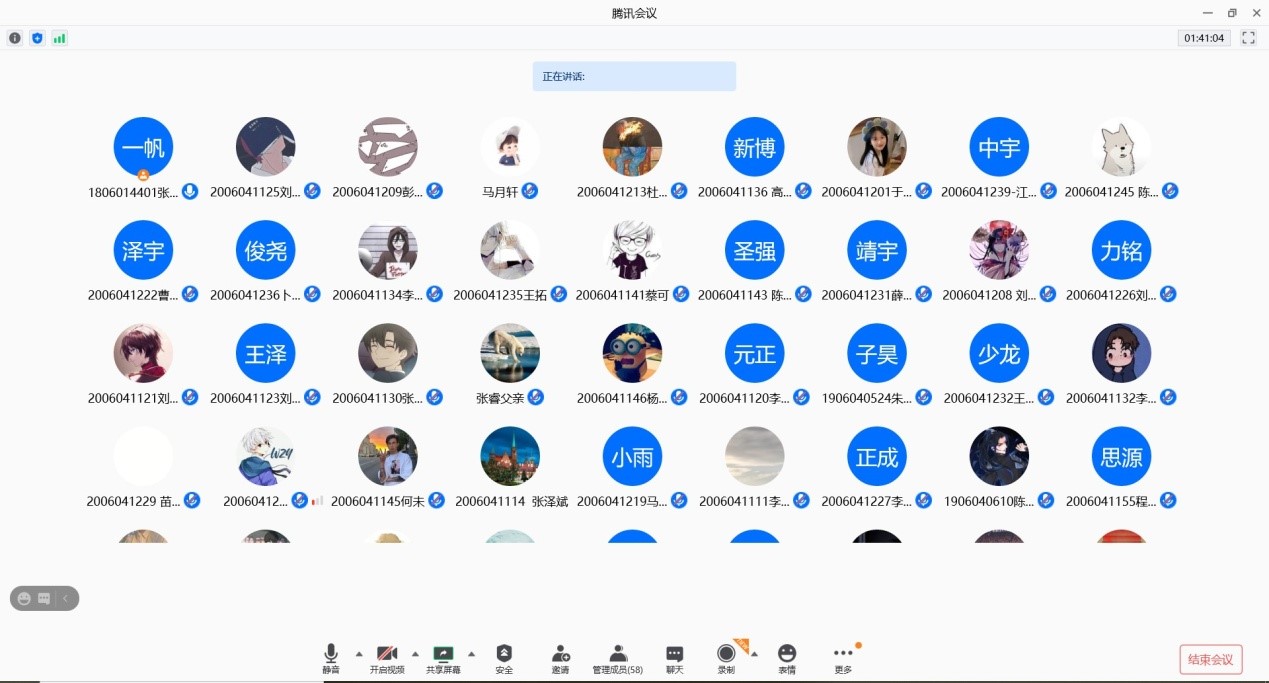This screenshot has width=1269, height=683.
Task: Open the 更多 more options menu
Action: (843, 657)
